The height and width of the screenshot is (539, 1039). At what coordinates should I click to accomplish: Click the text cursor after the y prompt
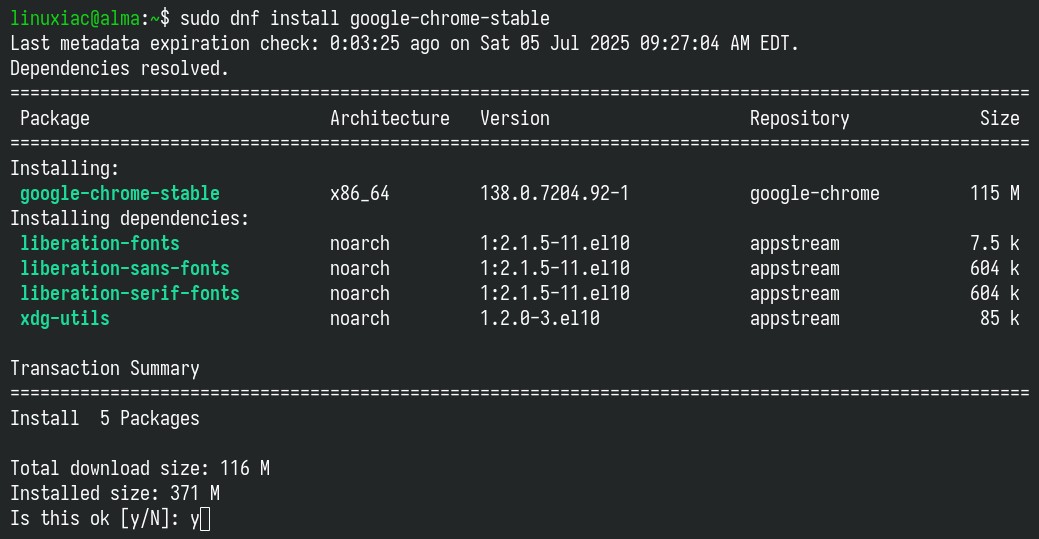pyautogui.click(x=205, y=518)
